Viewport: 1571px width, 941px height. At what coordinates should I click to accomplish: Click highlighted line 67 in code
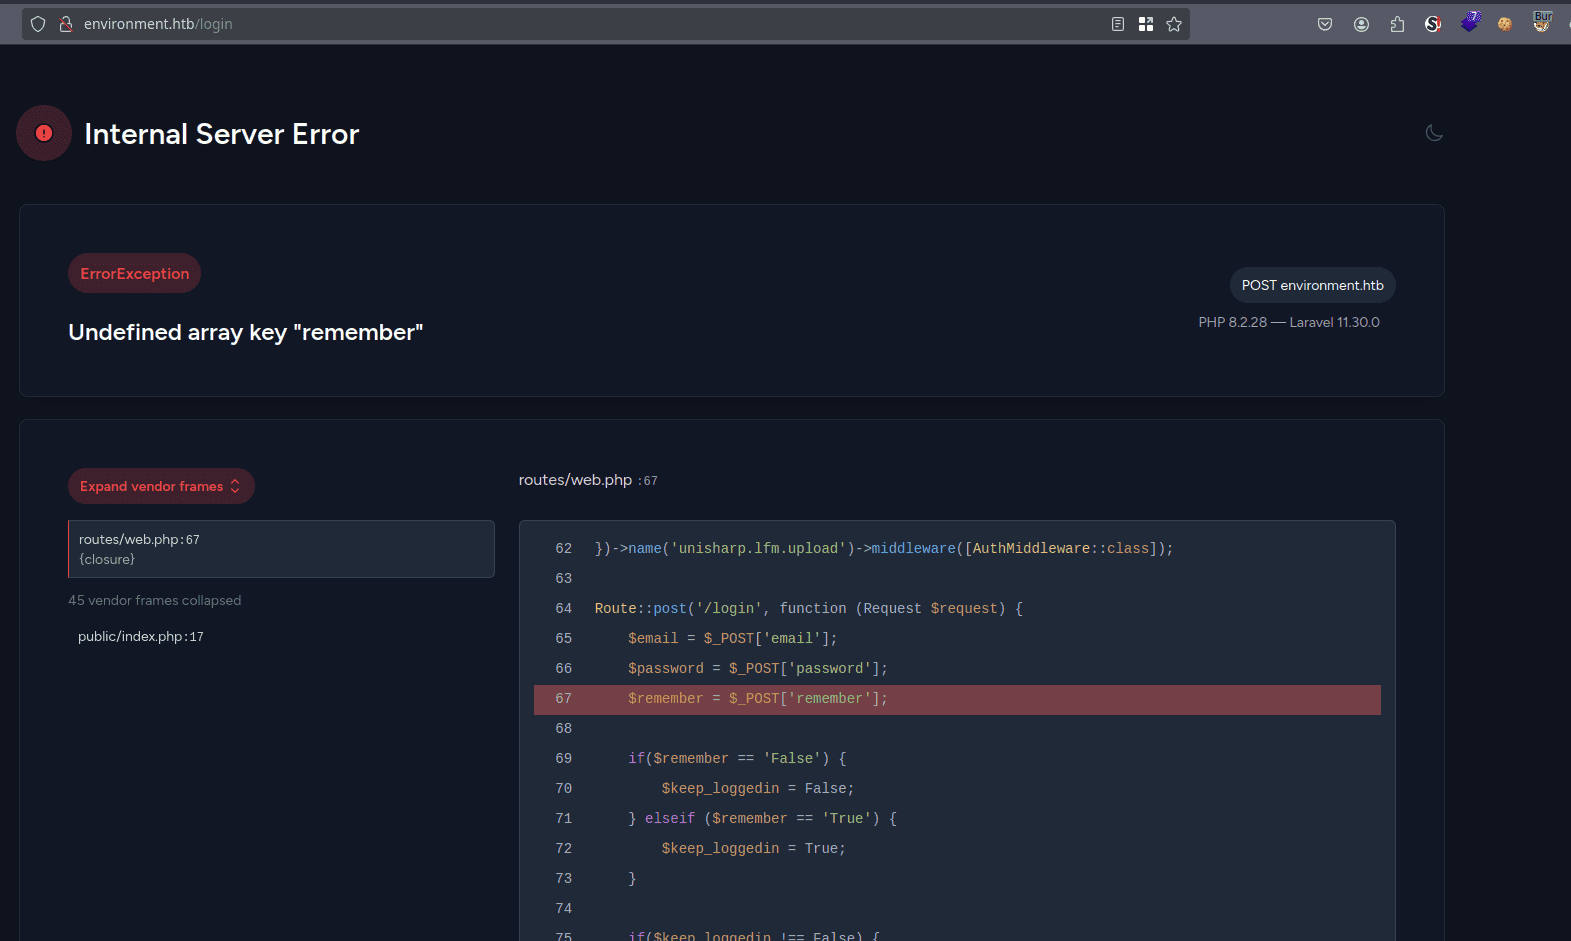[x=957, y=699]
